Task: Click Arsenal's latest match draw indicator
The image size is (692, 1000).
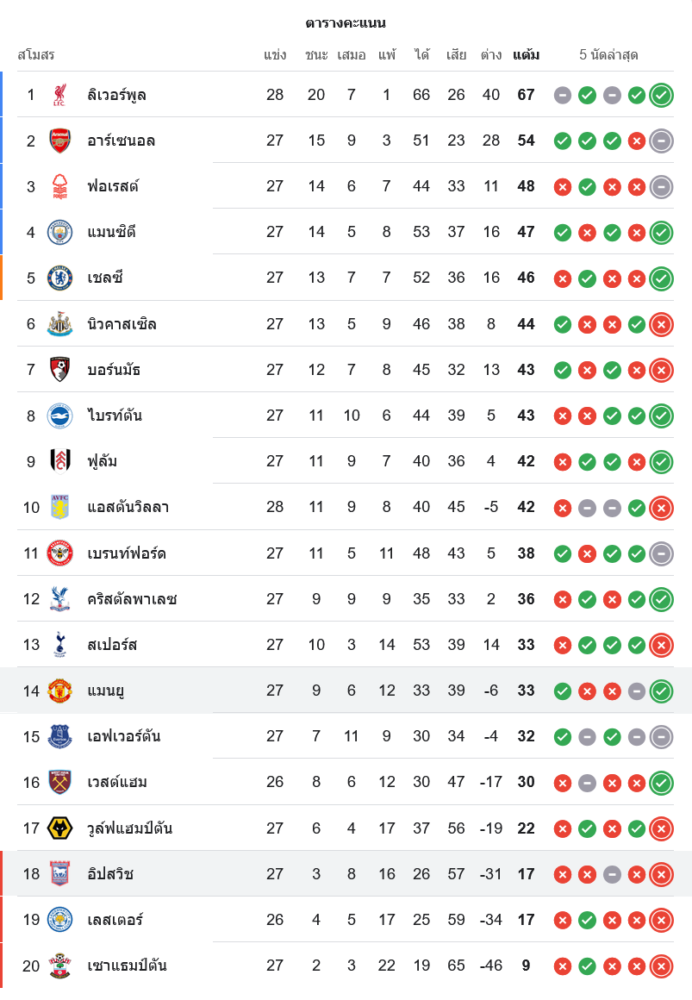Action: (x=661, y=141)
